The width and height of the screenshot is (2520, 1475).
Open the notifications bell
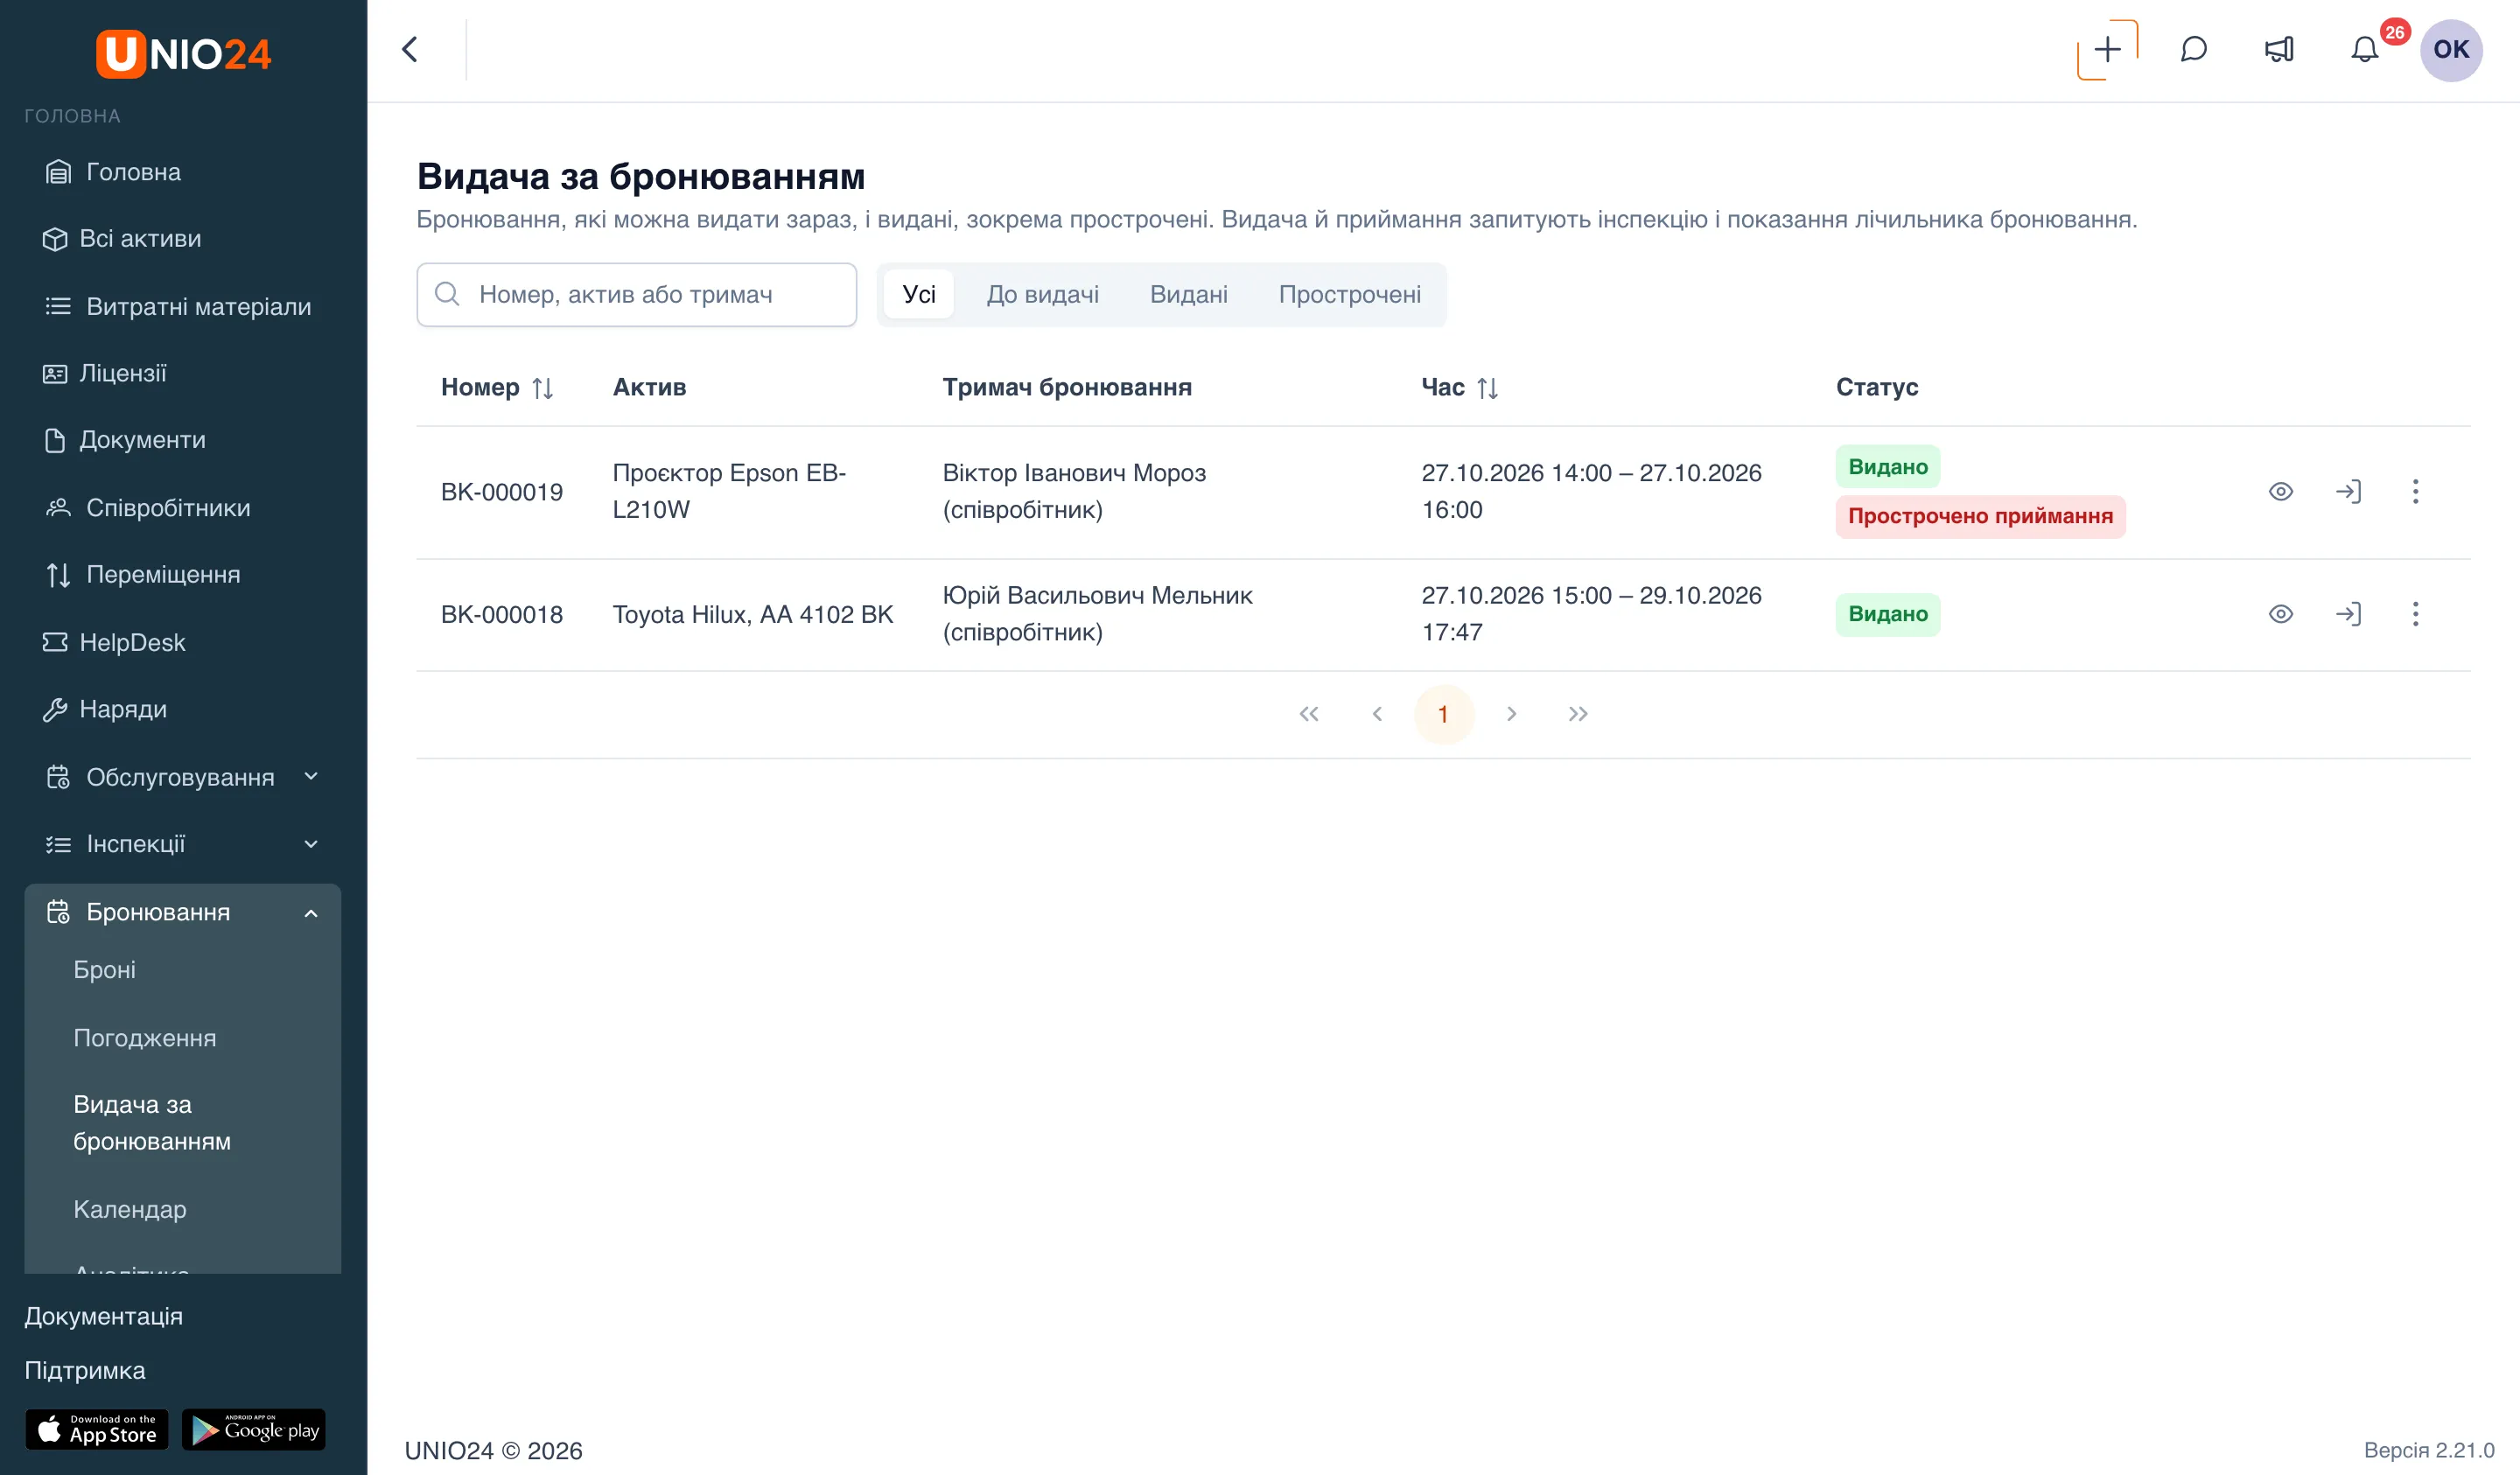[x=2364, y=49]
